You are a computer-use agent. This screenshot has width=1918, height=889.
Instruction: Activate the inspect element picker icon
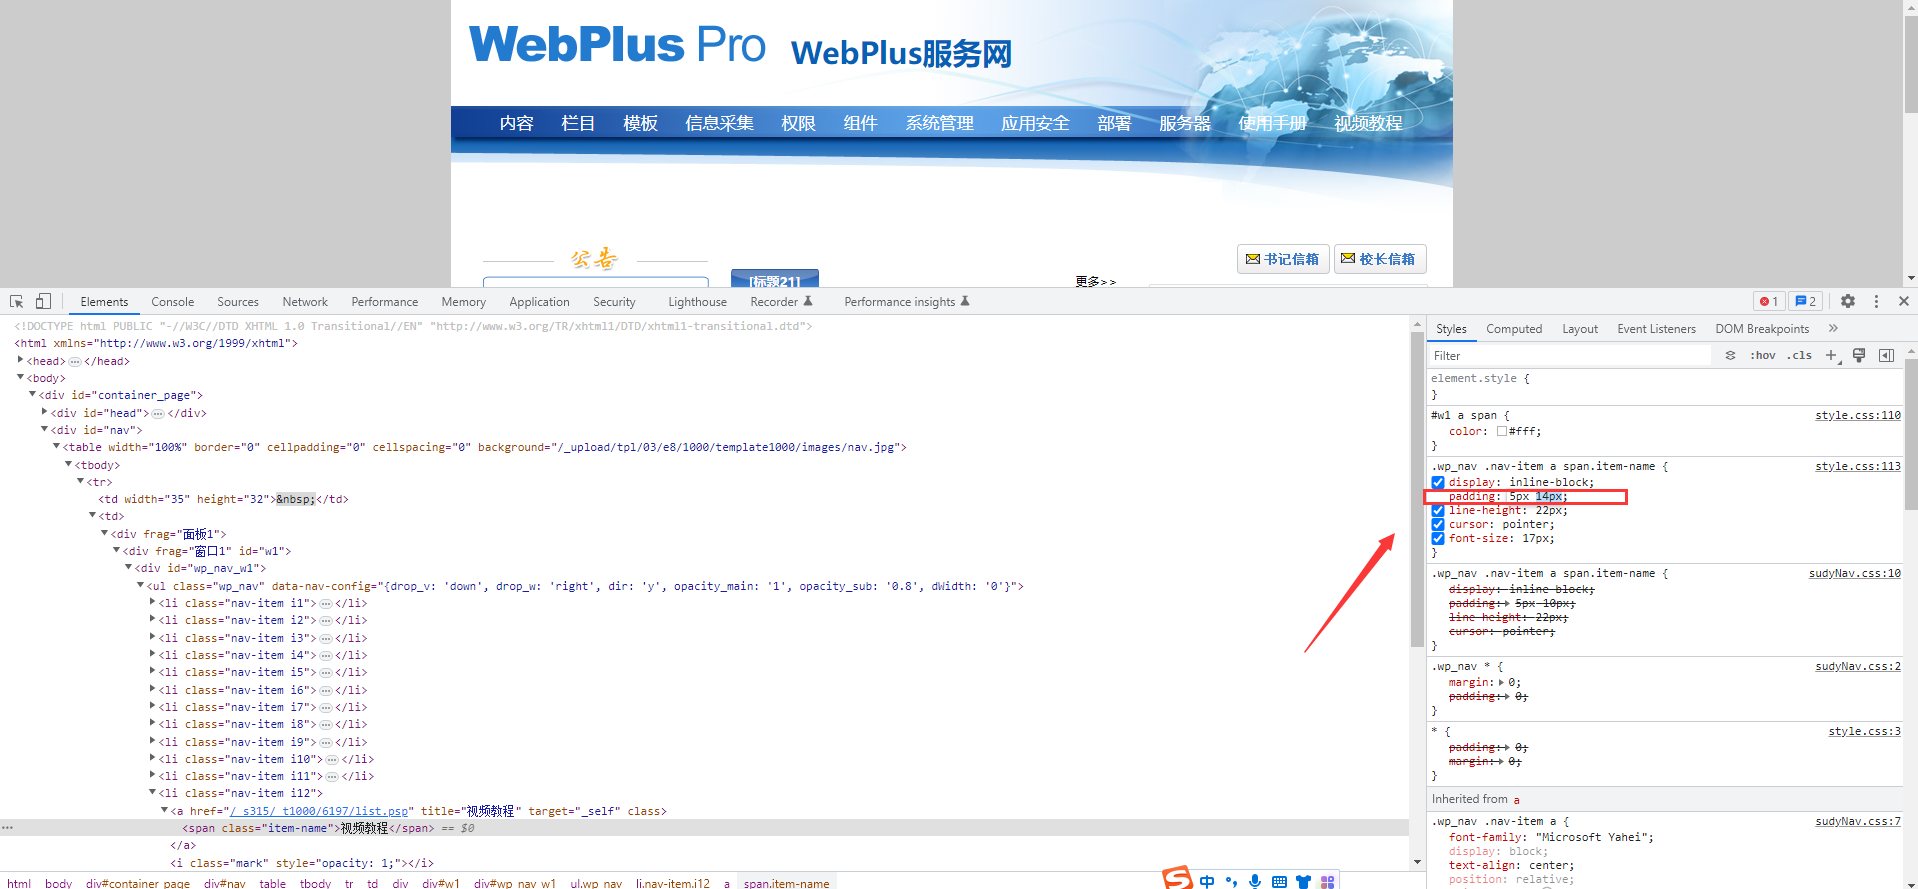click(16, 301)
